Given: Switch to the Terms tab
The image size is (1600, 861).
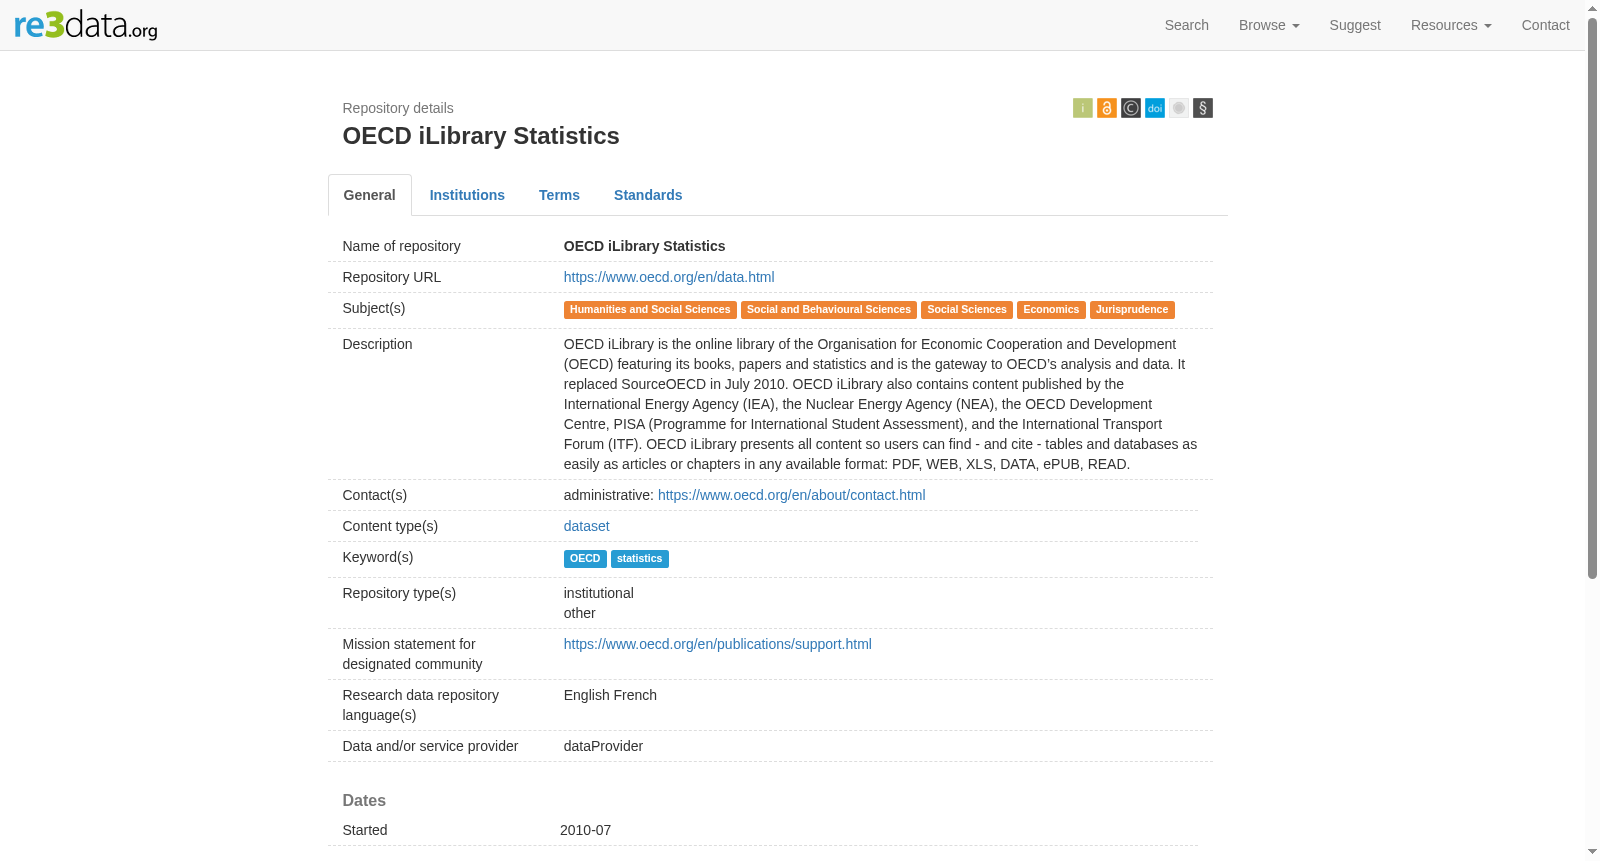Looking at the screenshot, I should pos(559,195).
